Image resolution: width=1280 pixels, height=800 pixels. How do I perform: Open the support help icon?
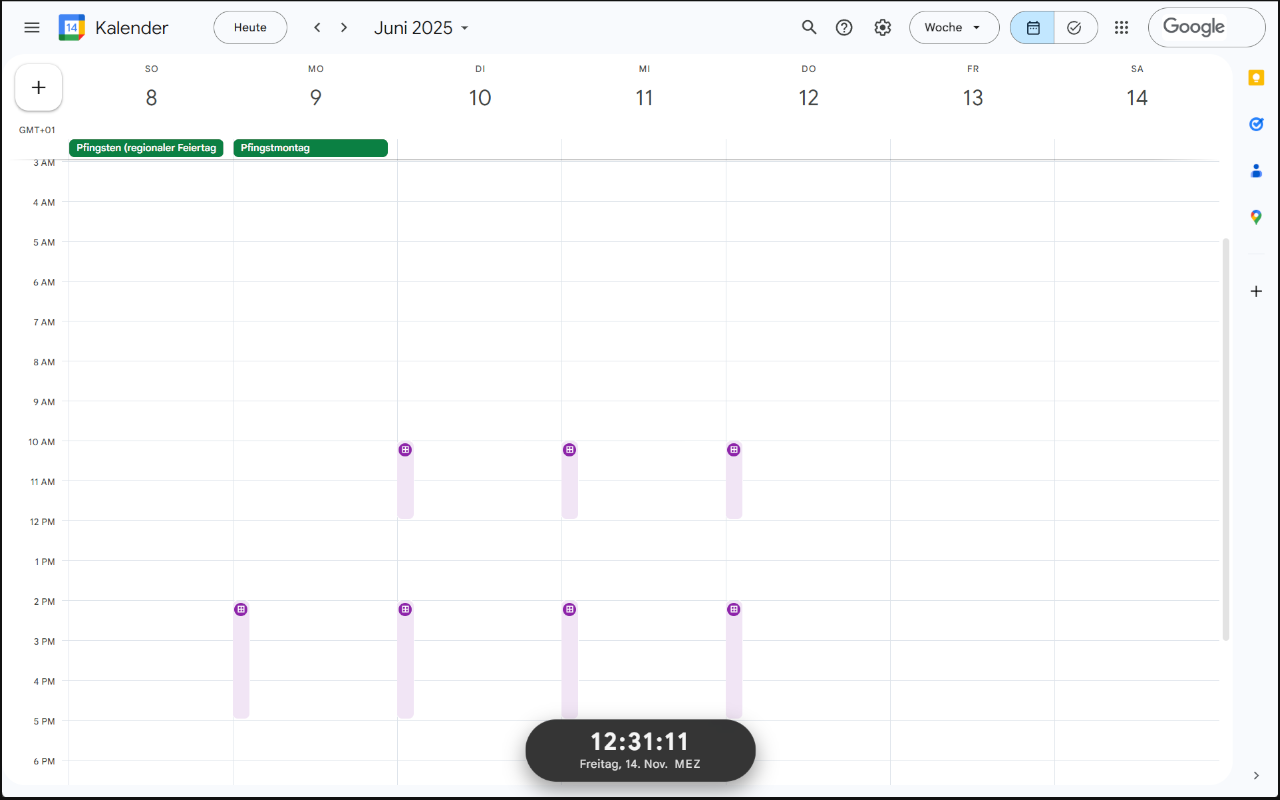point(844,27)
